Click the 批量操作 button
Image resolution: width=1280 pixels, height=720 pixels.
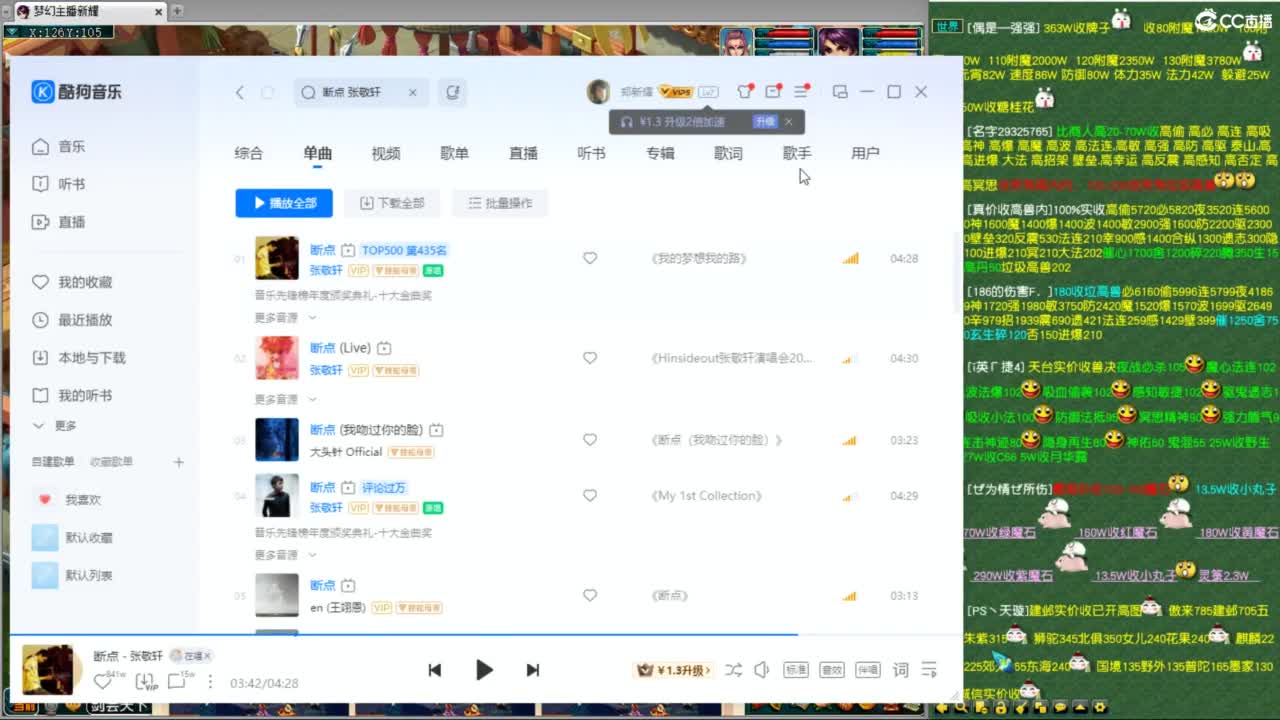[x=500, y=203]
